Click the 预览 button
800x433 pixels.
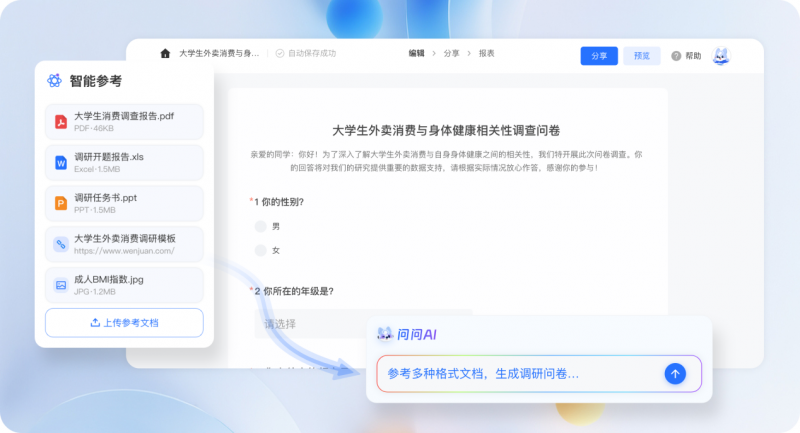[641, 56]
